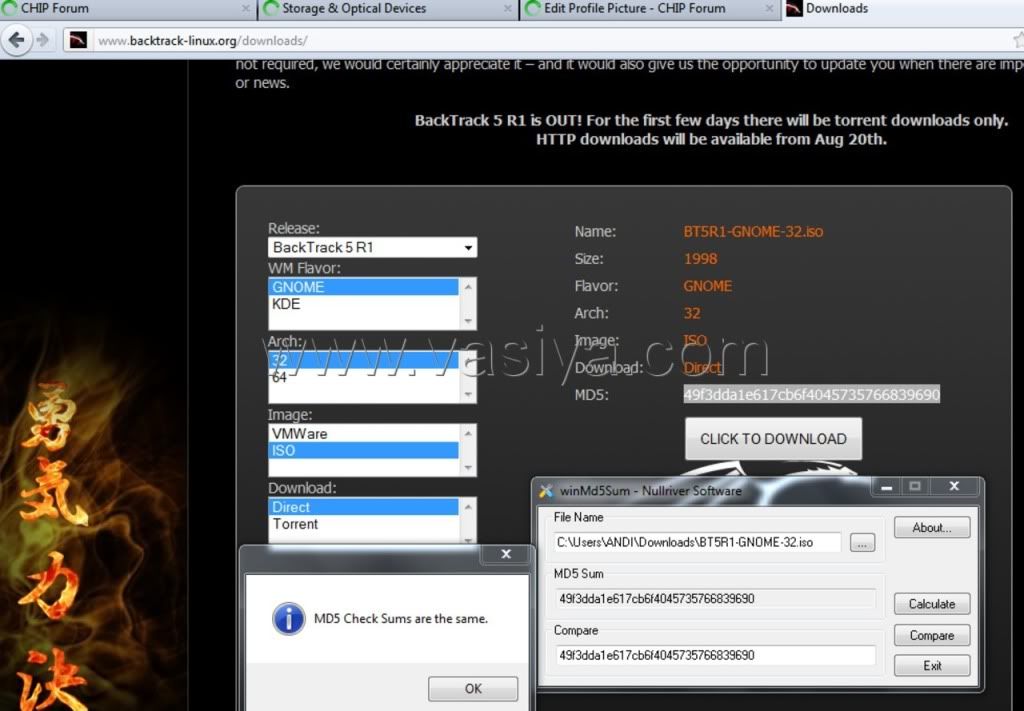The width and height of the screenshot is (1024, 711).
Task: Click the orange GNOME Flavor value
Action: pos(708,286)
